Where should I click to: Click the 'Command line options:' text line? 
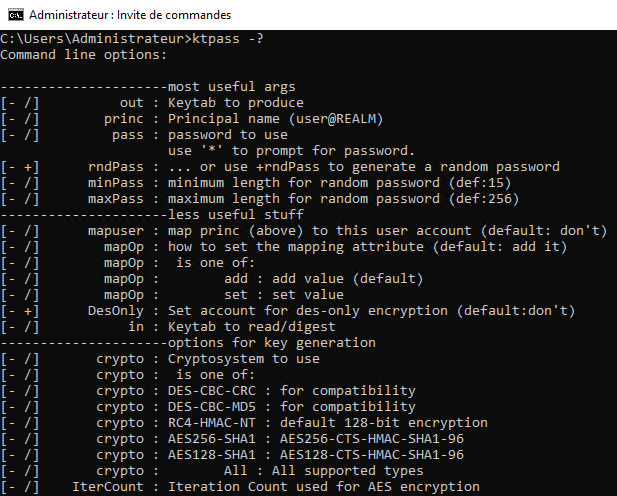click(84, 55)
